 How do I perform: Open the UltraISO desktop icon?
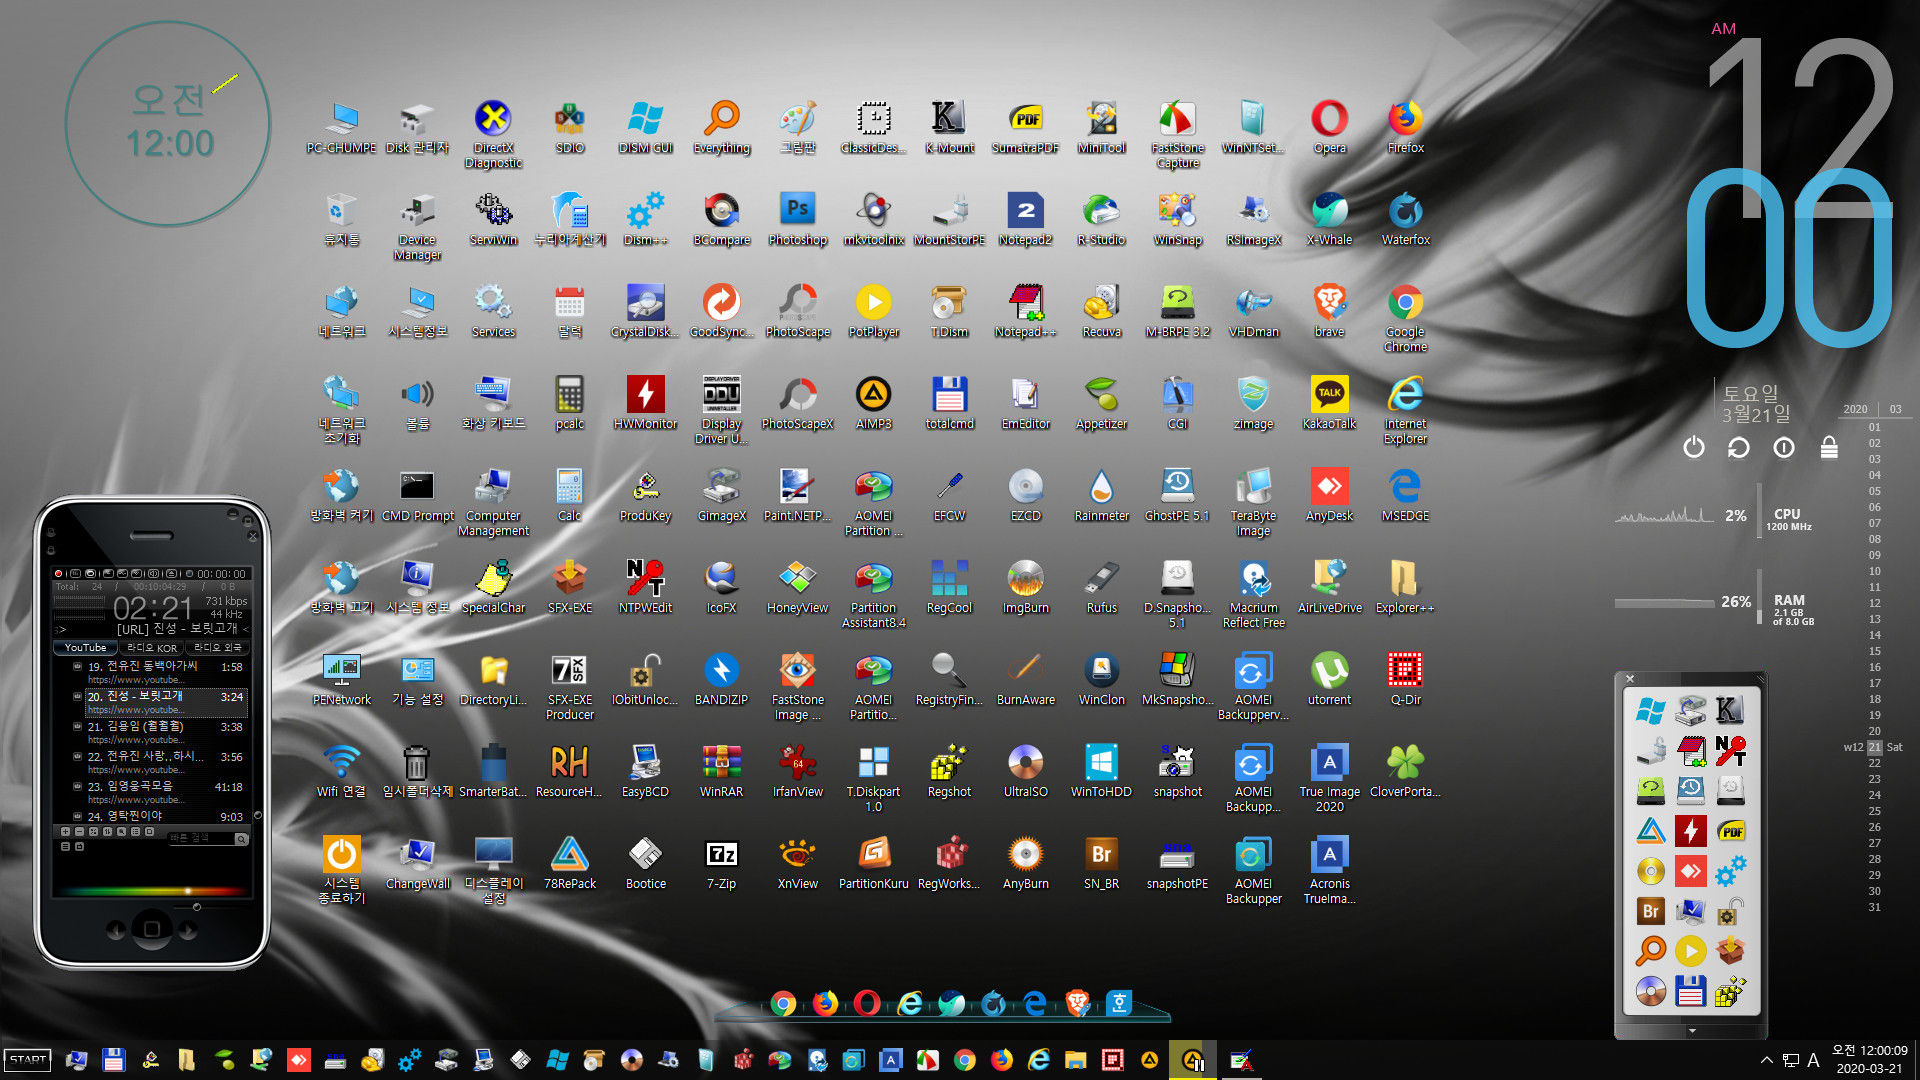1025,771
